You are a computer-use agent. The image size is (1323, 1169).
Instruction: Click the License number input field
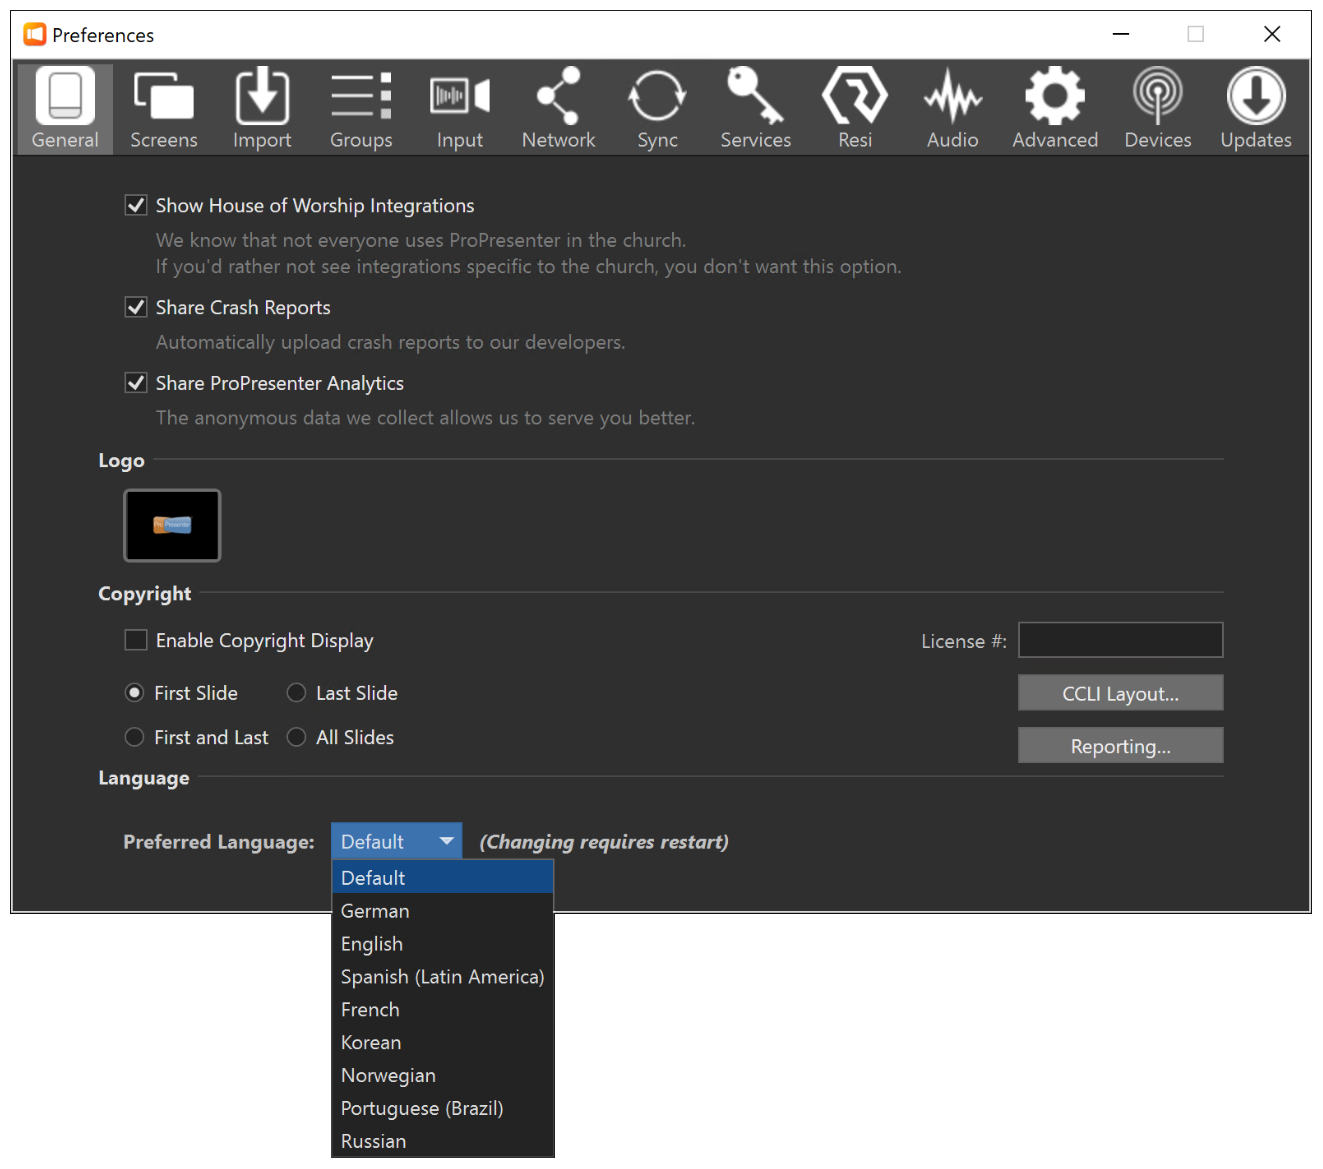click(1120, 640)
